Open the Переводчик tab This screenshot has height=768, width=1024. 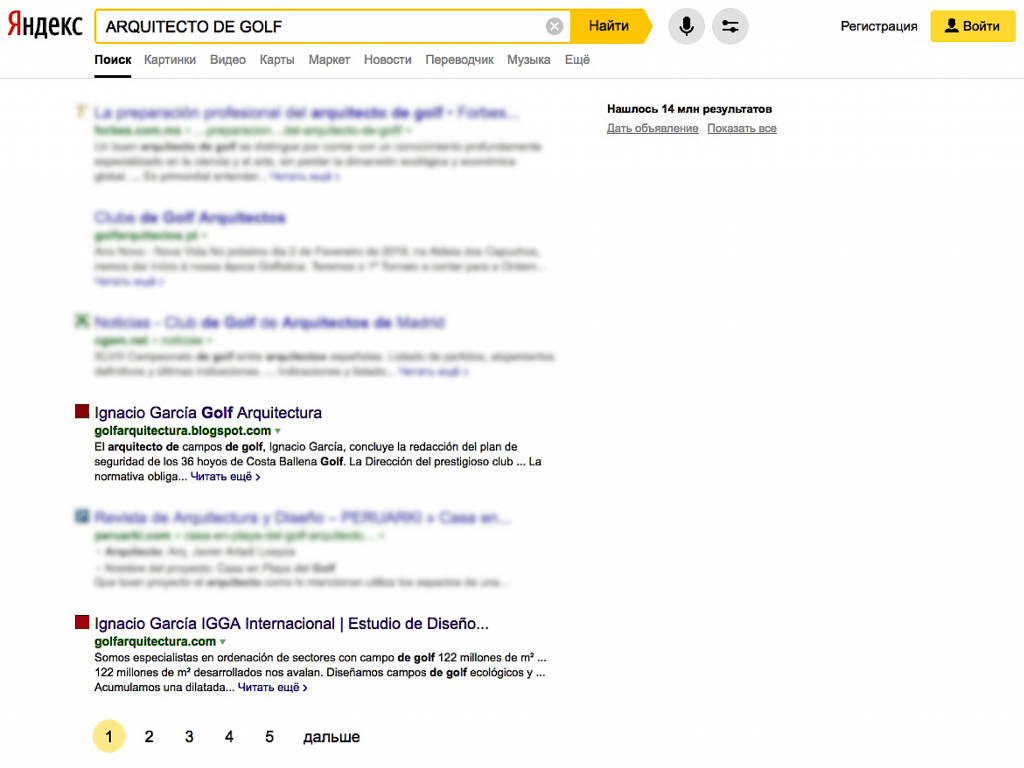coord(459,60)
